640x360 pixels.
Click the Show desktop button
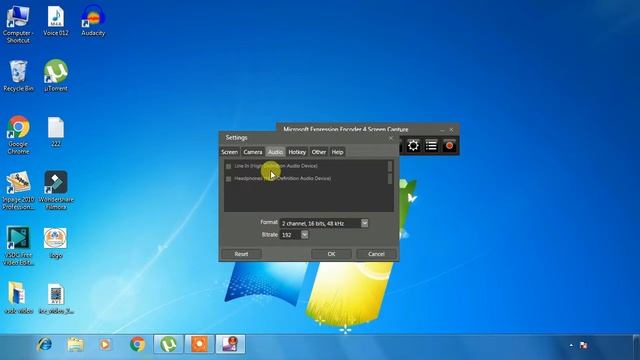(636, 347)
